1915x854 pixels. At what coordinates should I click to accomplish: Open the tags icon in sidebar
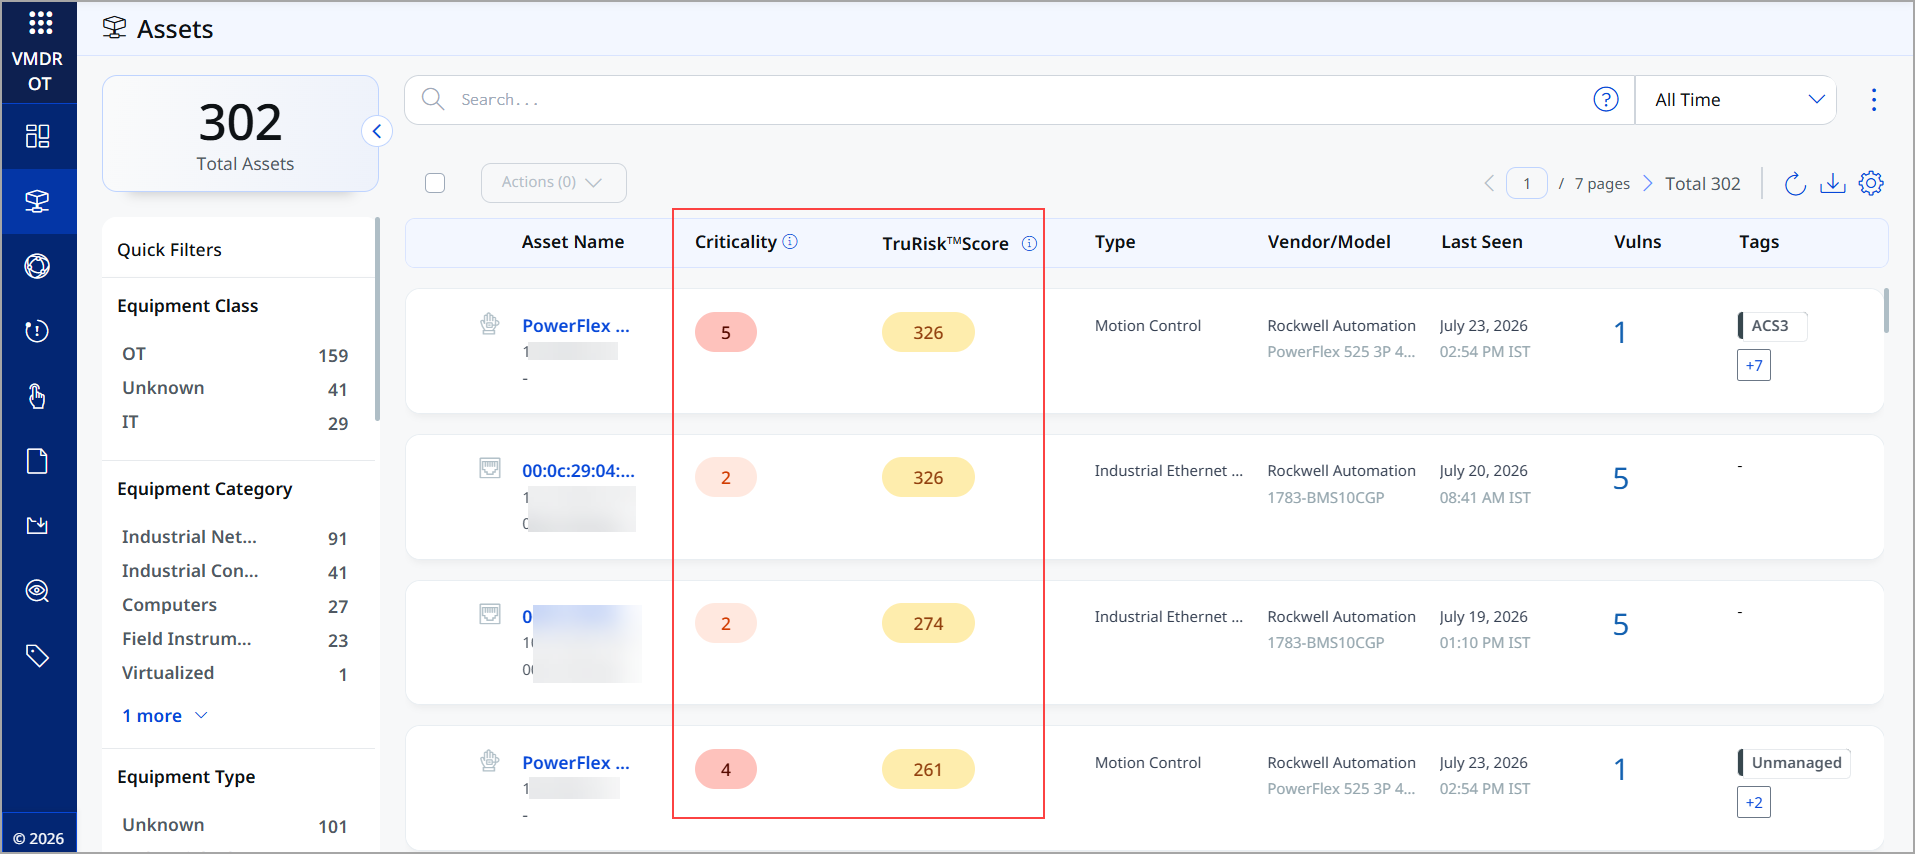(38, 656)
